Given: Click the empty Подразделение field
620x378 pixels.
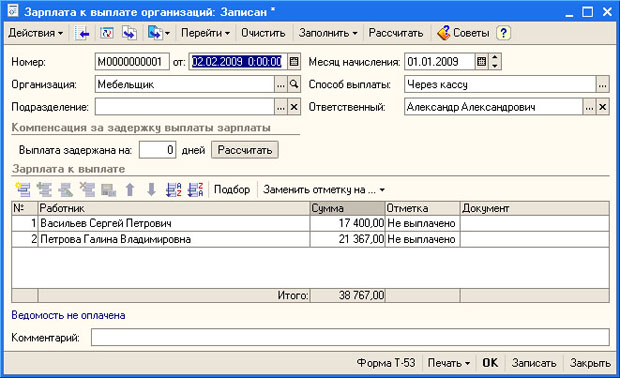Looking at the screenshot, I should coord(185,107).
